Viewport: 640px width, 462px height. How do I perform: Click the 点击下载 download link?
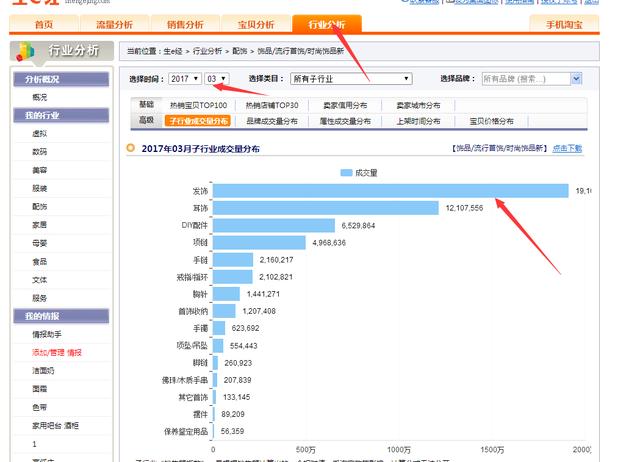[x=567, y=148]
